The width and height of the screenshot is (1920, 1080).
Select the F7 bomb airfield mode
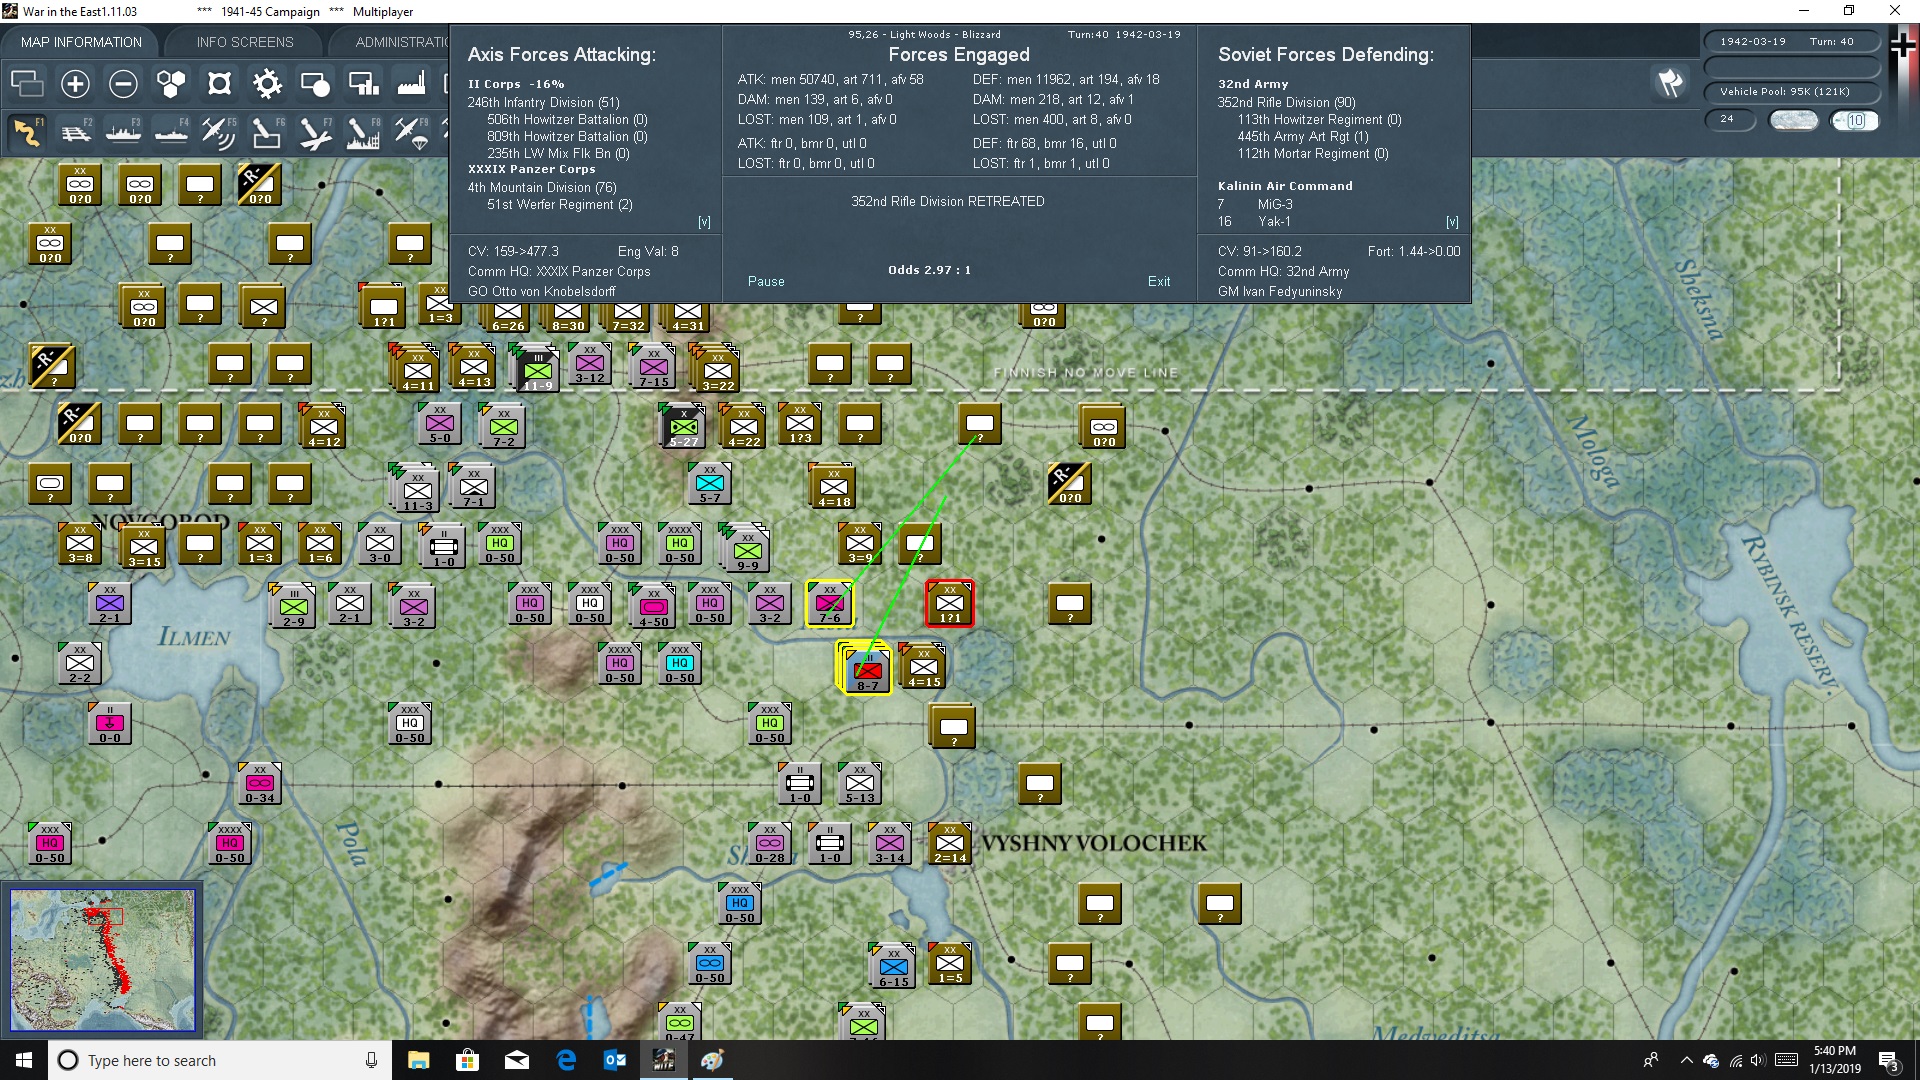coord(314,132)
